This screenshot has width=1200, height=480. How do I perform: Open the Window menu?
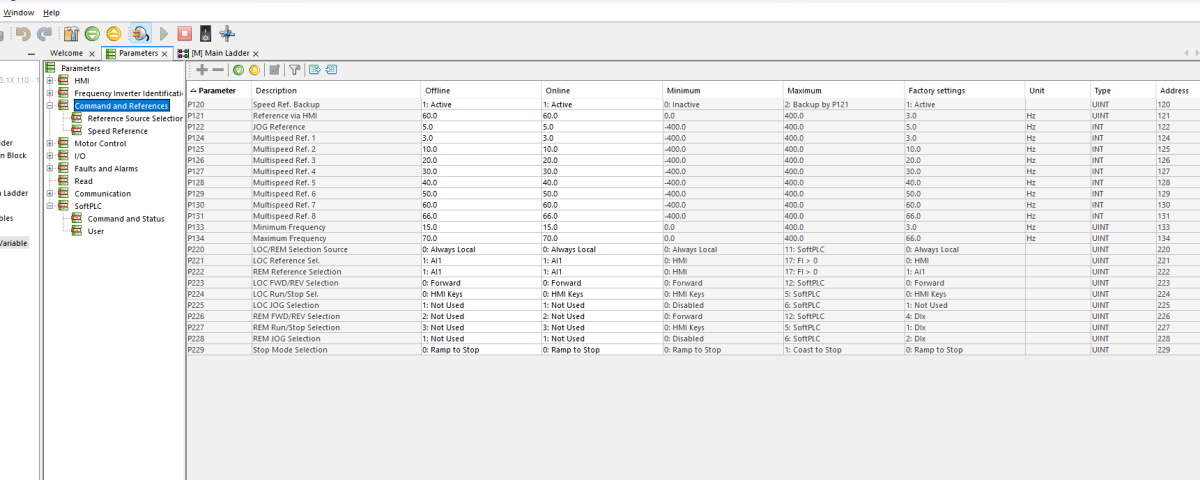18,12
